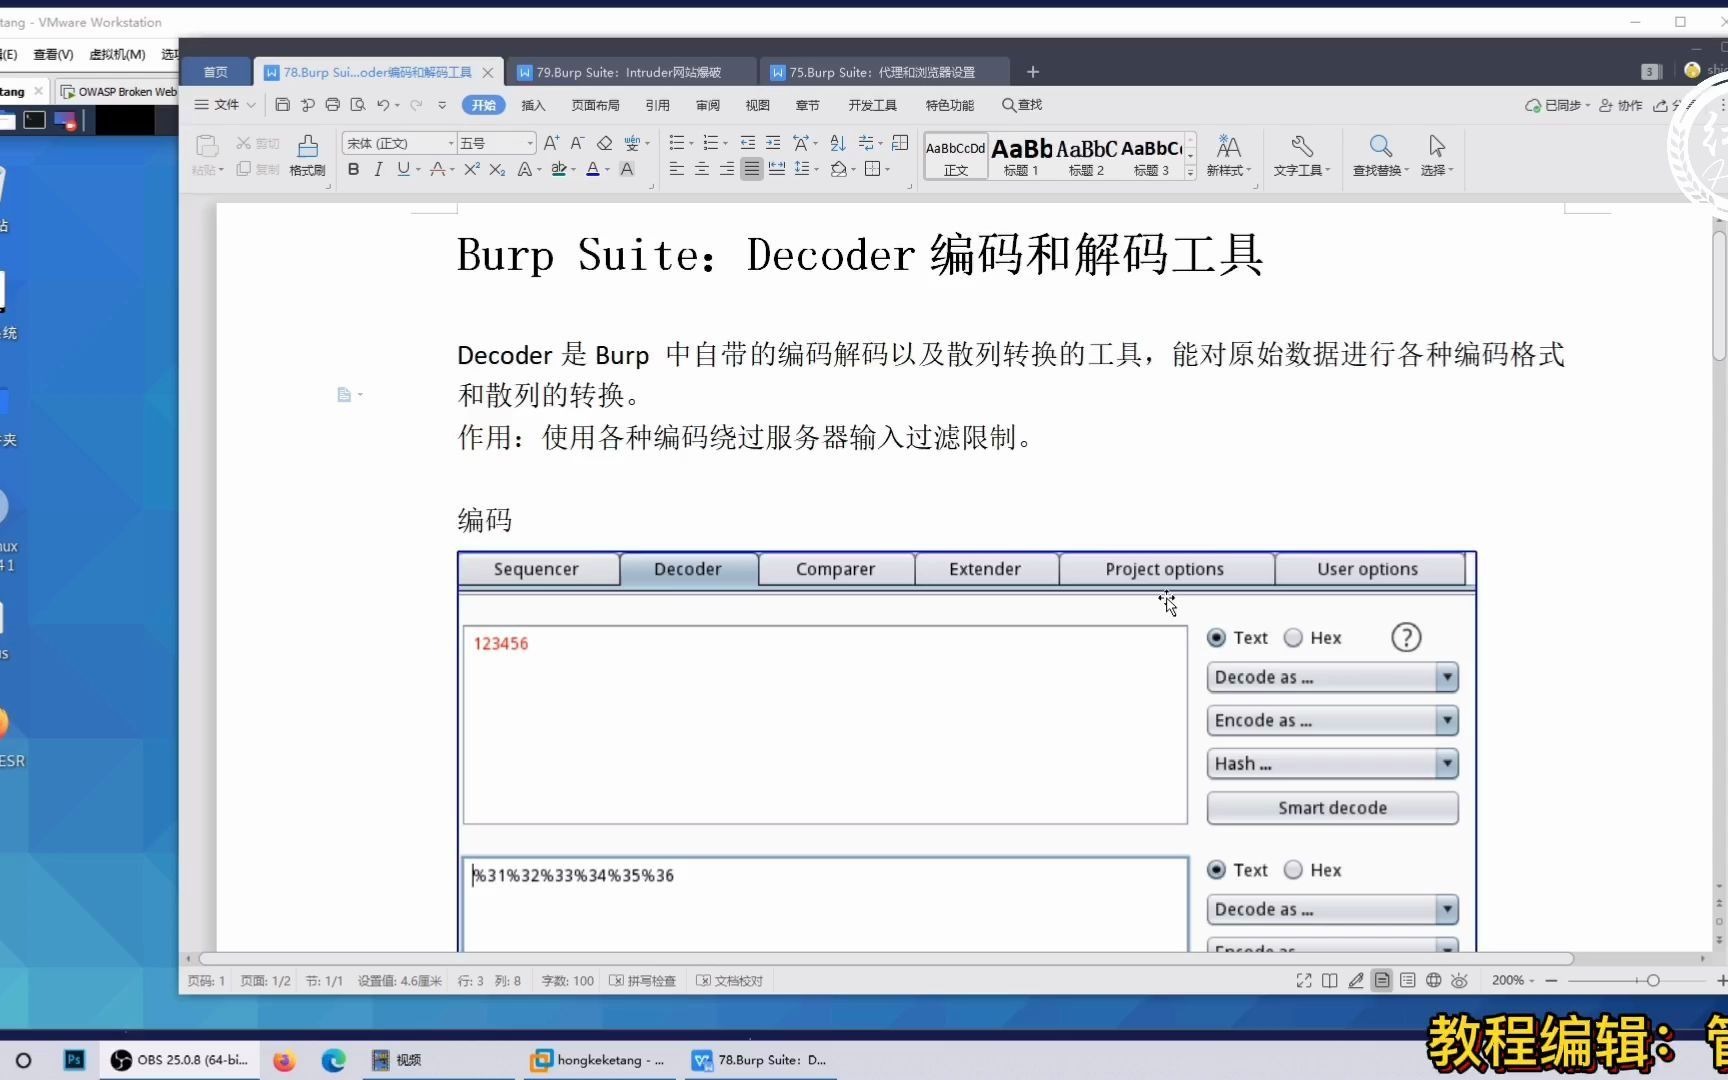Run 拼写检查 from the status bar
This screenshot has width=1728, height=1080.
[x=643, y=981]
